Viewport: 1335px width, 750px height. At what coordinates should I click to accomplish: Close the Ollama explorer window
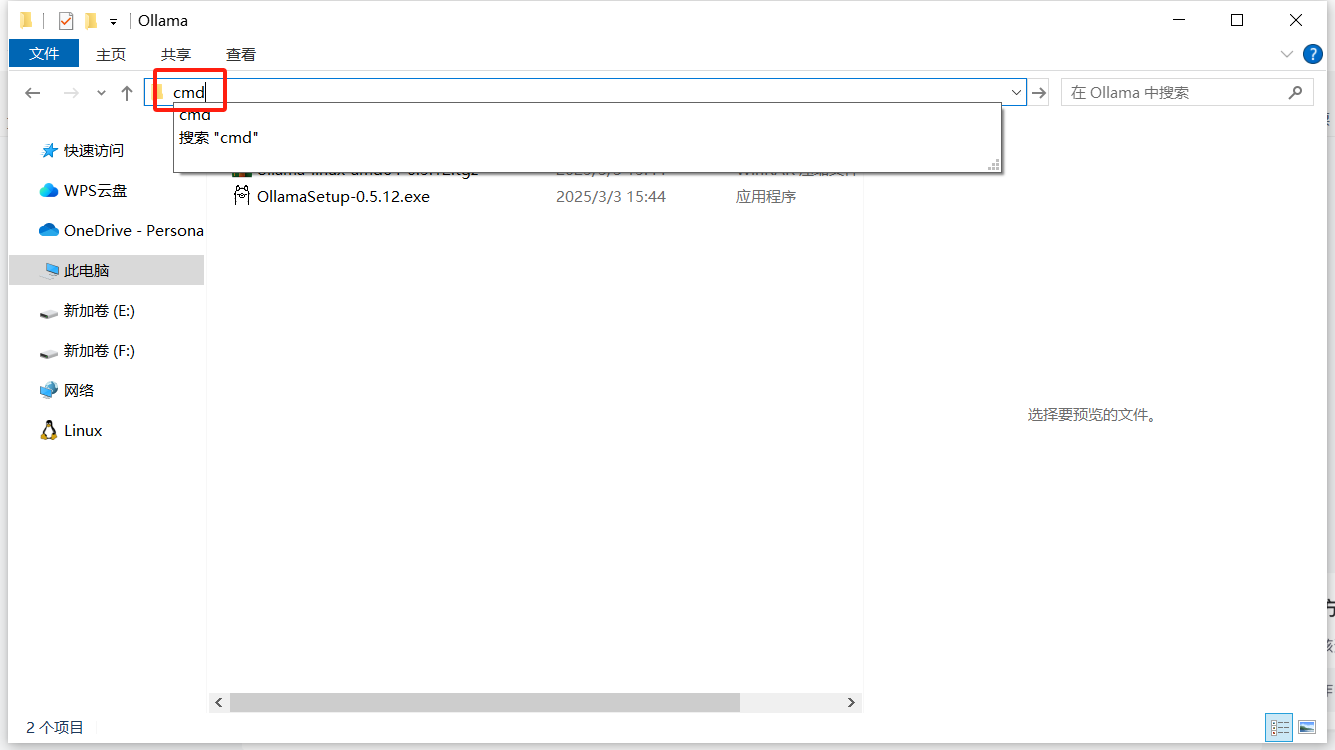(x=1297, y=20)
